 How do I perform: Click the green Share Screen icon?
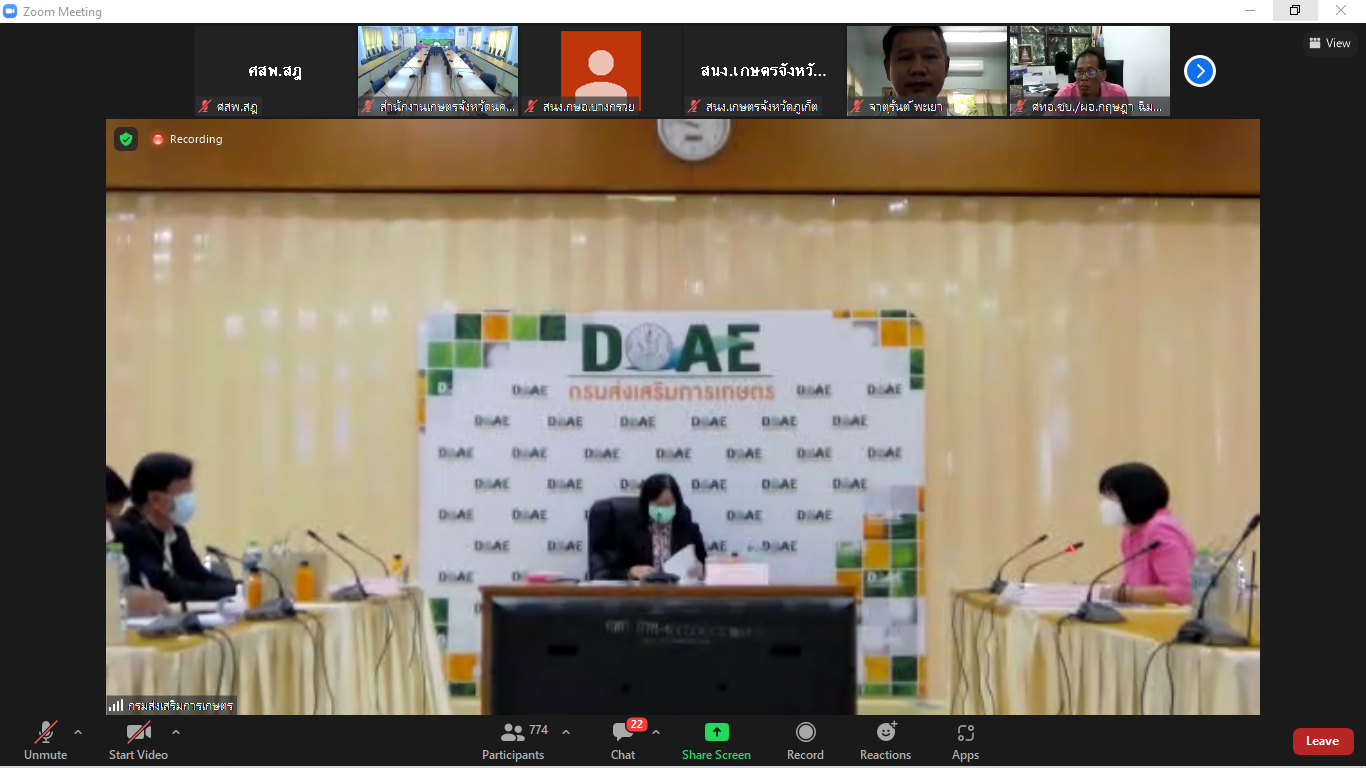(717, 732)
